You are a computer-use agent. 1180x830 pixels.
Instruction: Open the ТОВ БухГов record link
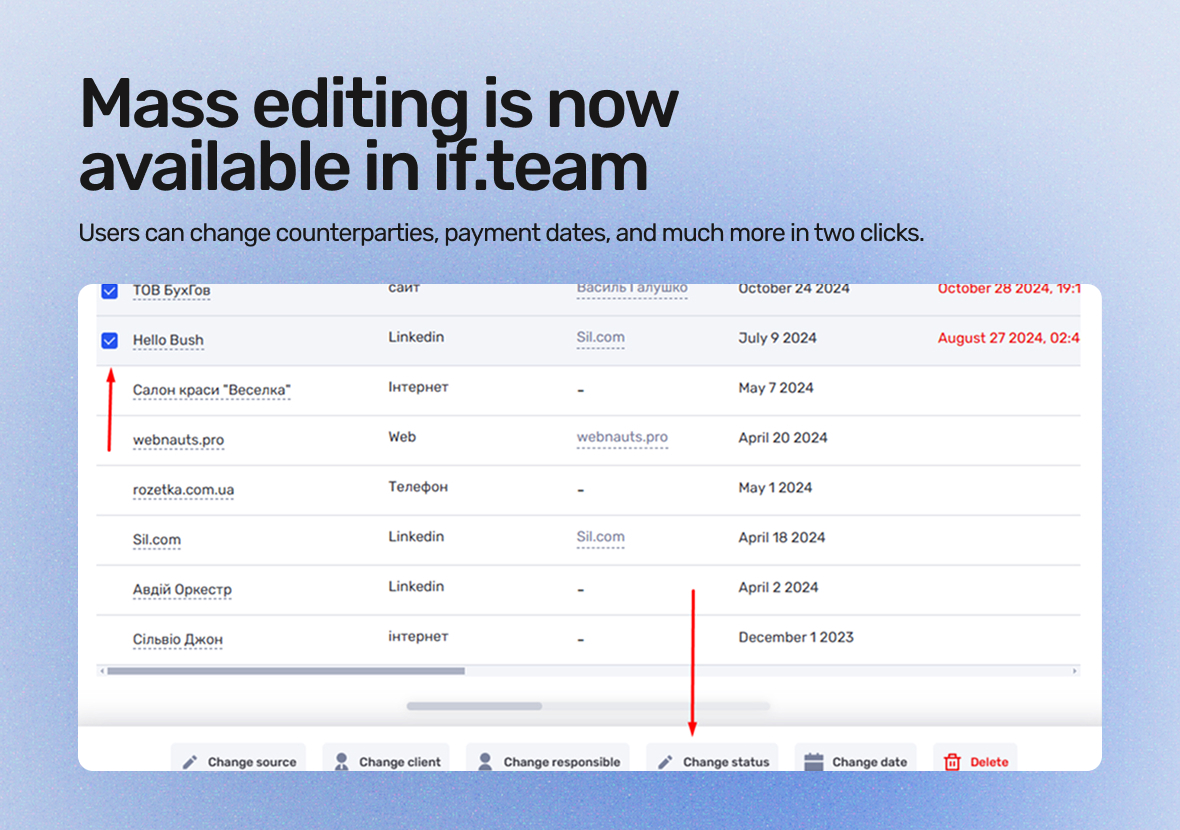tap(172, 290)
